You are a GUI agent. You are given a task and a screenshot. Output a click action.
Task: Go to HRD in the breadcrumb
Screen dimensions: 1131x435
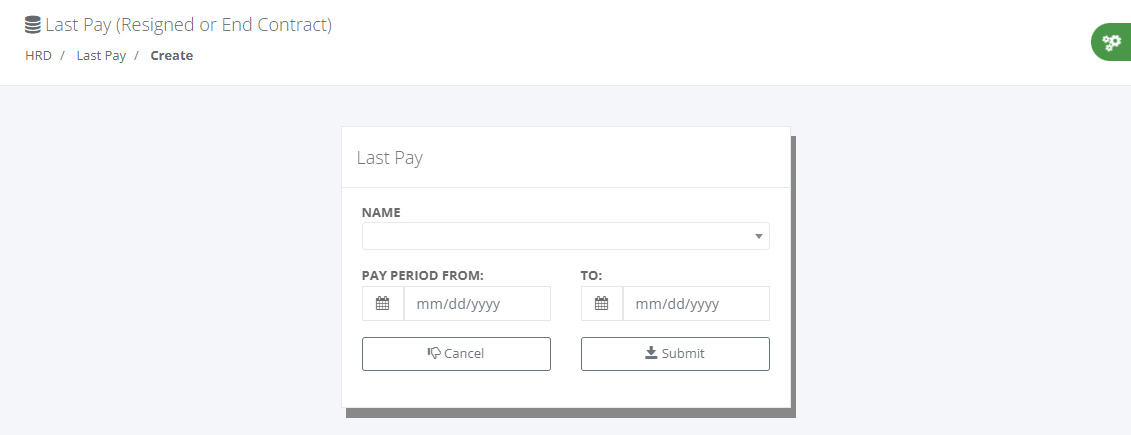(39, 56)
